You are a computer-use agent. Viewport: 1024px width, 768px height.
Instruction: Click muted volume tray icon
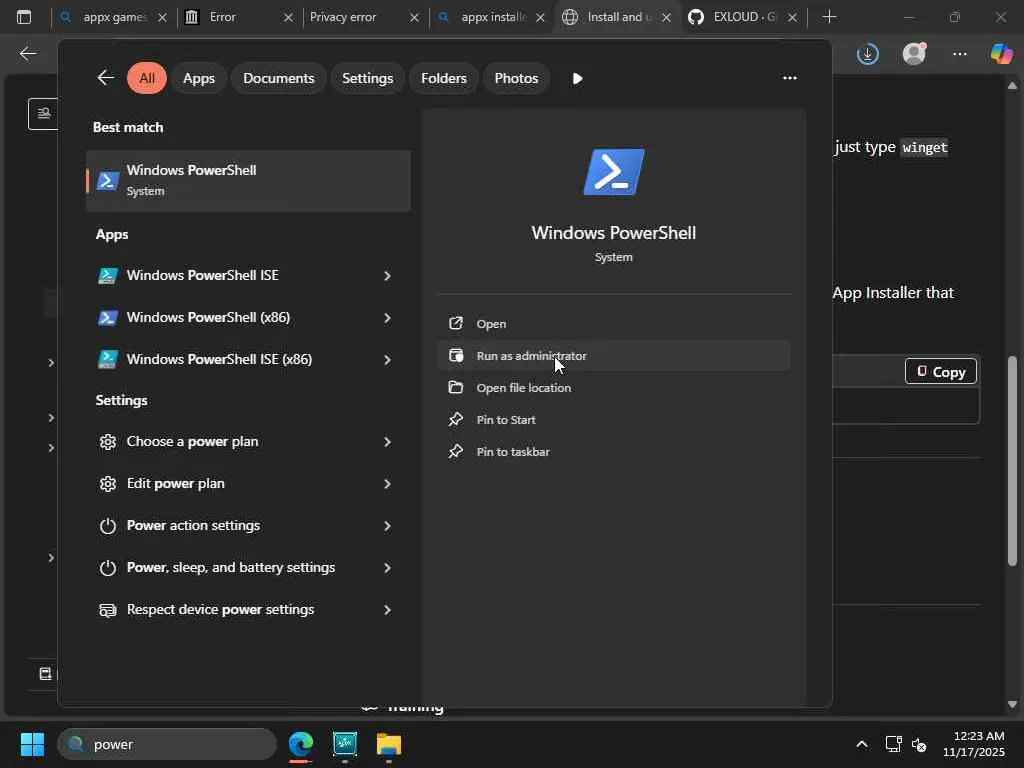pyautogui.click(x=918, y=744)
